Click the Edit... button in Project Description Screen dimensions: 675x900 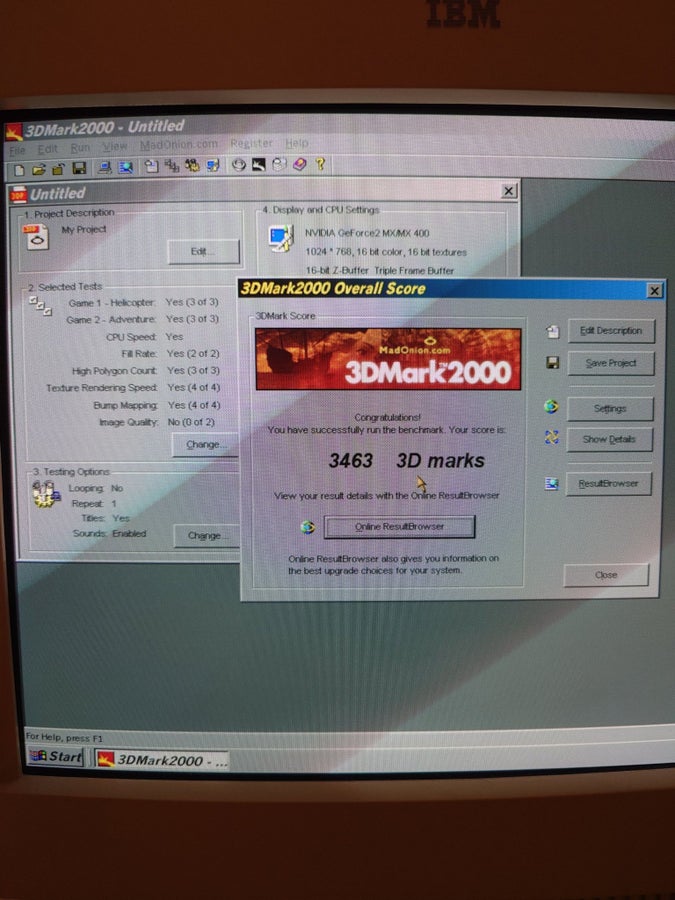click(203, 251)
